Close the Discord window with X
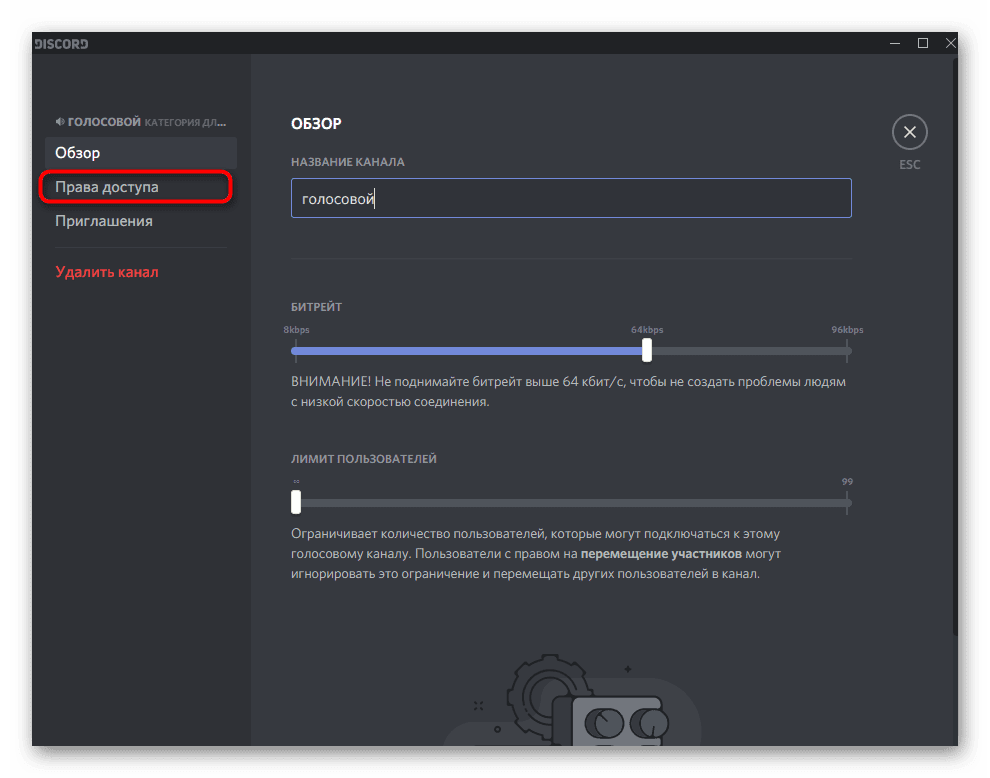Viewport: 990px width, 778px height. (x=950, y=43)
